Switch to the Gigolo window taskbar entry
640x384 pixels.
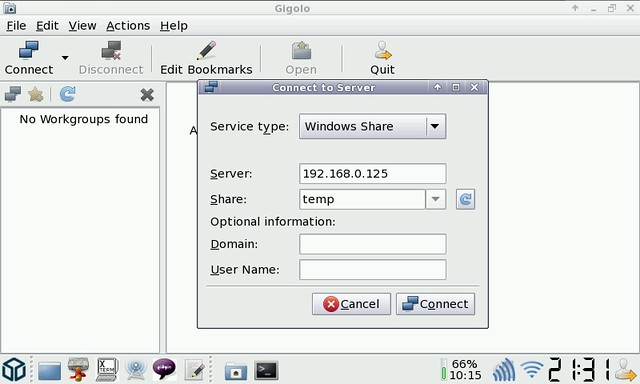pyautogui.click(x=236, y=371)
